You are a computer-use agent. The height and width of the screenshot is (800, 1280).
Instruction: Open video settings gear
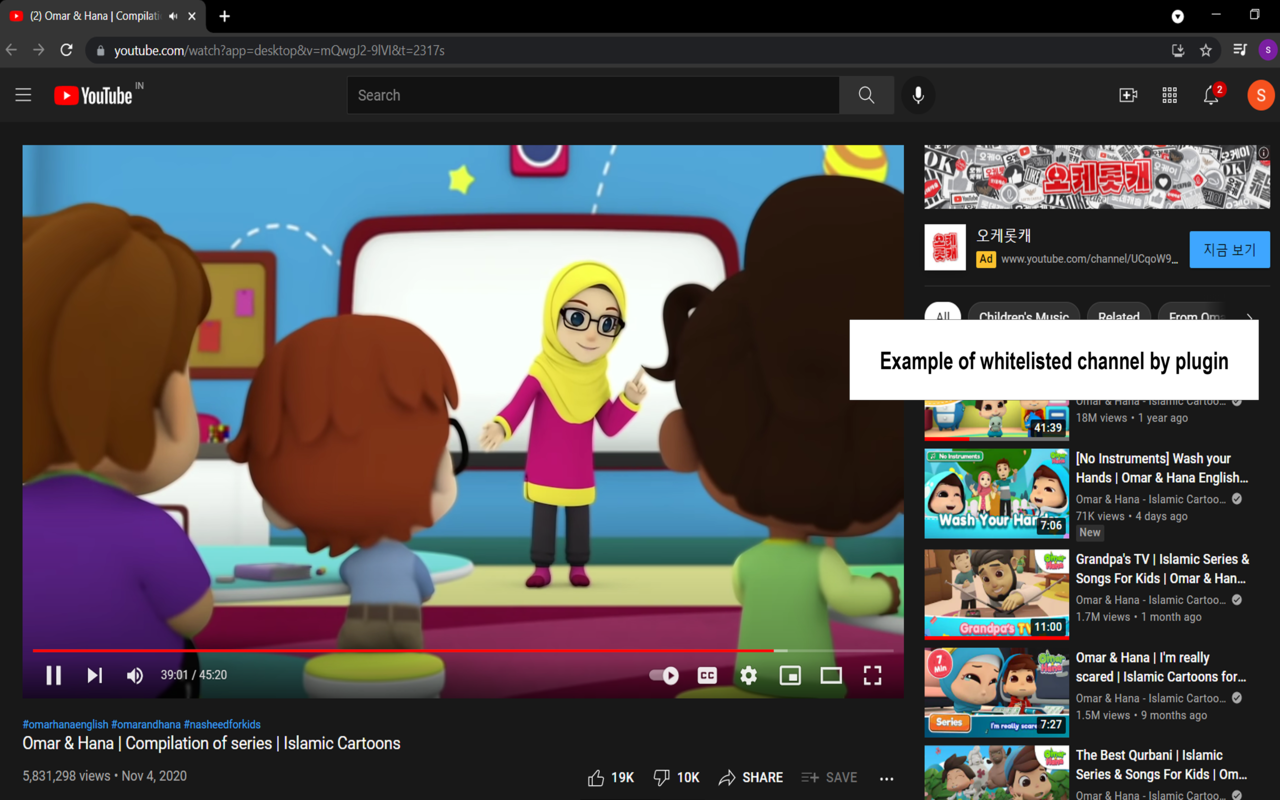[x=748, y=675]
